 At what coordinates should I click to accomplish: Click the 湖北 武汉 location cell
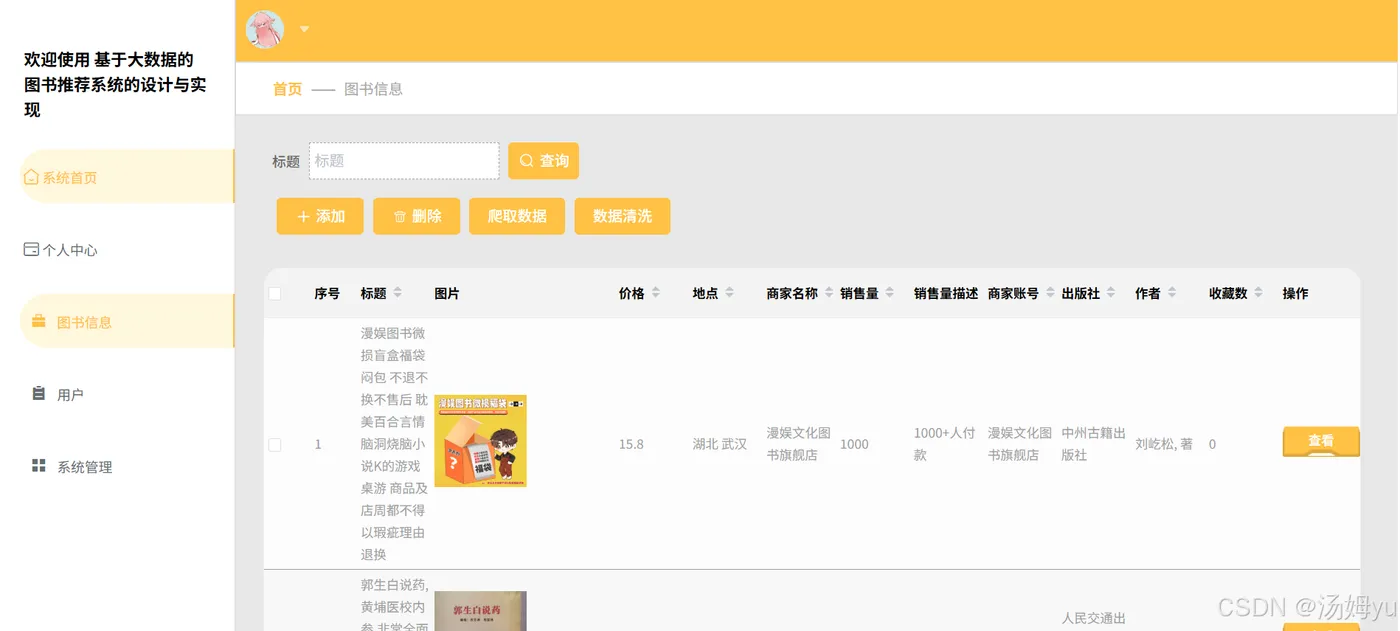tap(720, 444)
